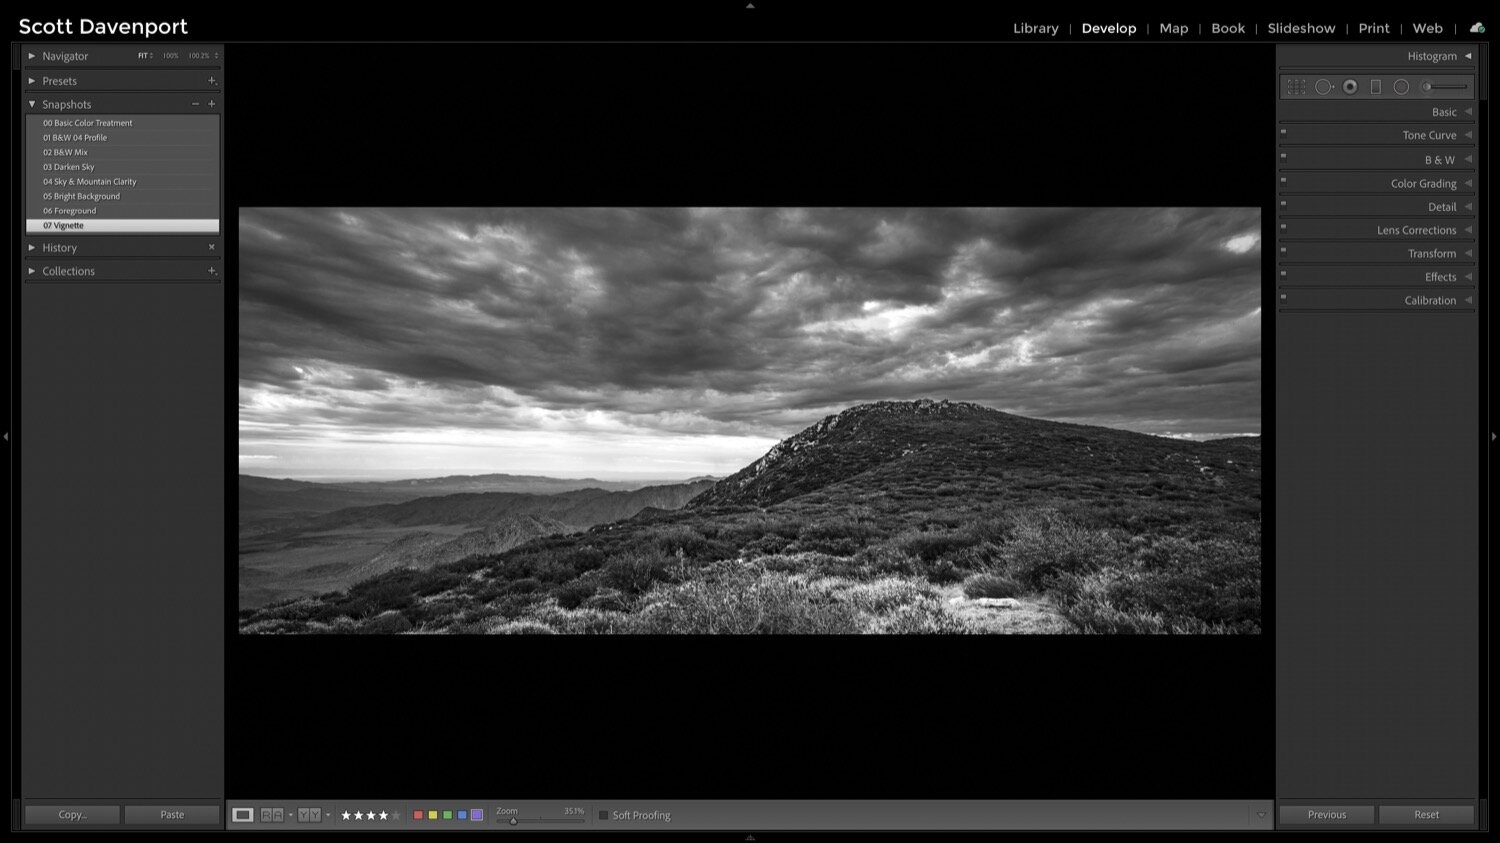Expand the Presets panel

pos(32,81)
